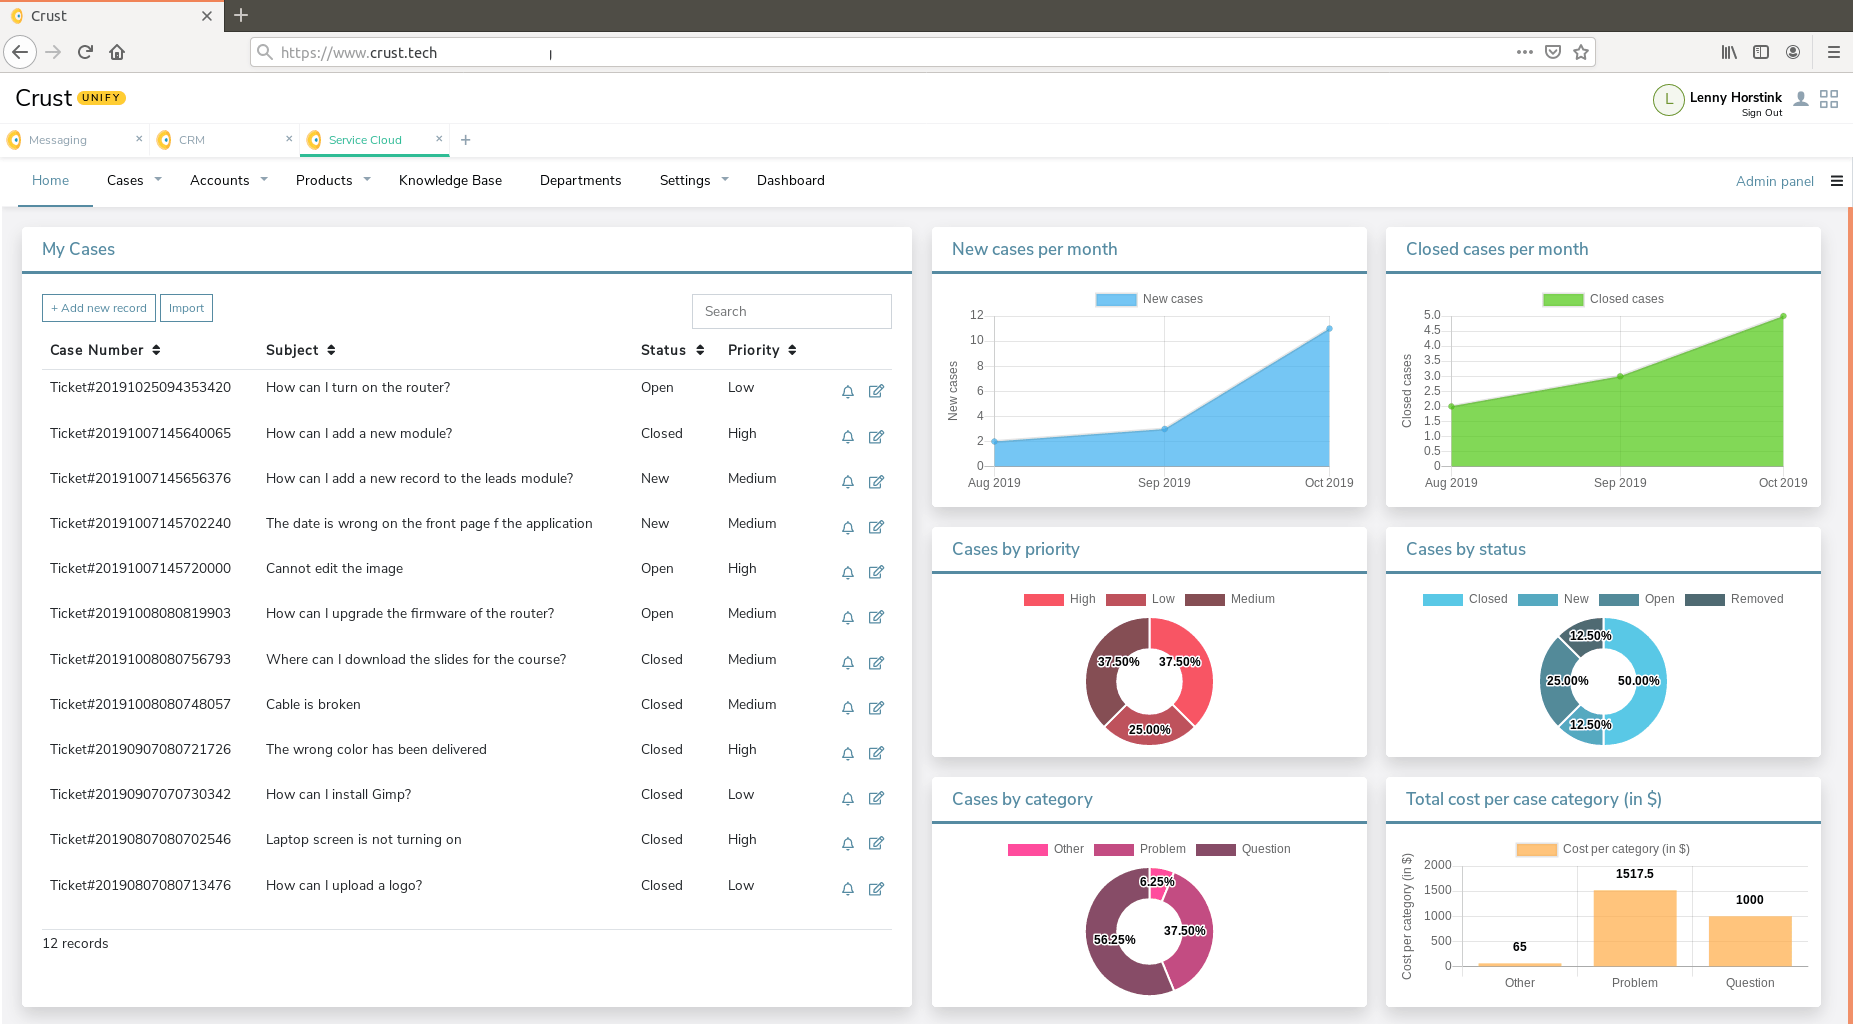Switch to the CRM tab
This screenshot has width=1853, height=1024.
[x=192, y=140]
